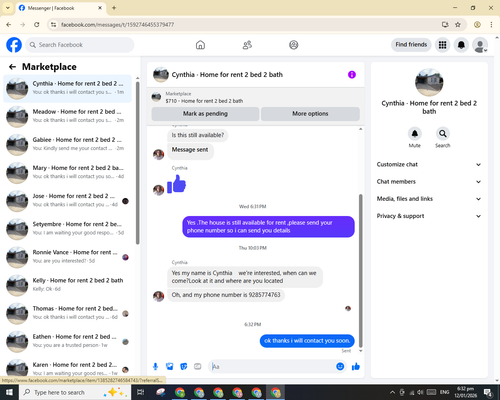
Task: Click the back arrow beside Marketplace
Action: pos(12,67)
